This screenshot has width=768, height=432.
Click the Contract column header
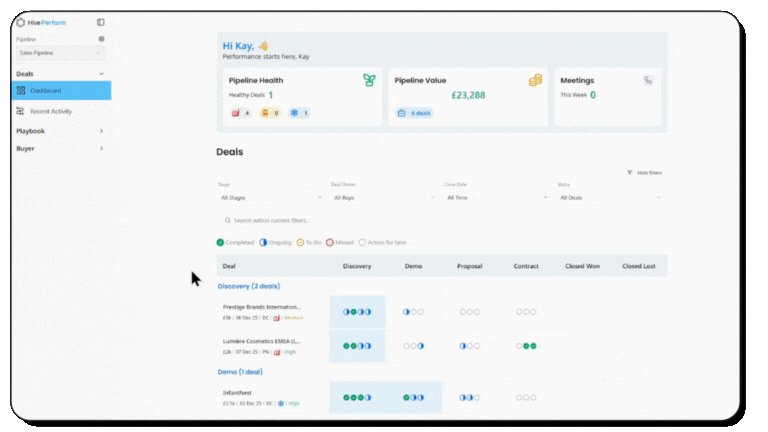[x=526, y=266]
